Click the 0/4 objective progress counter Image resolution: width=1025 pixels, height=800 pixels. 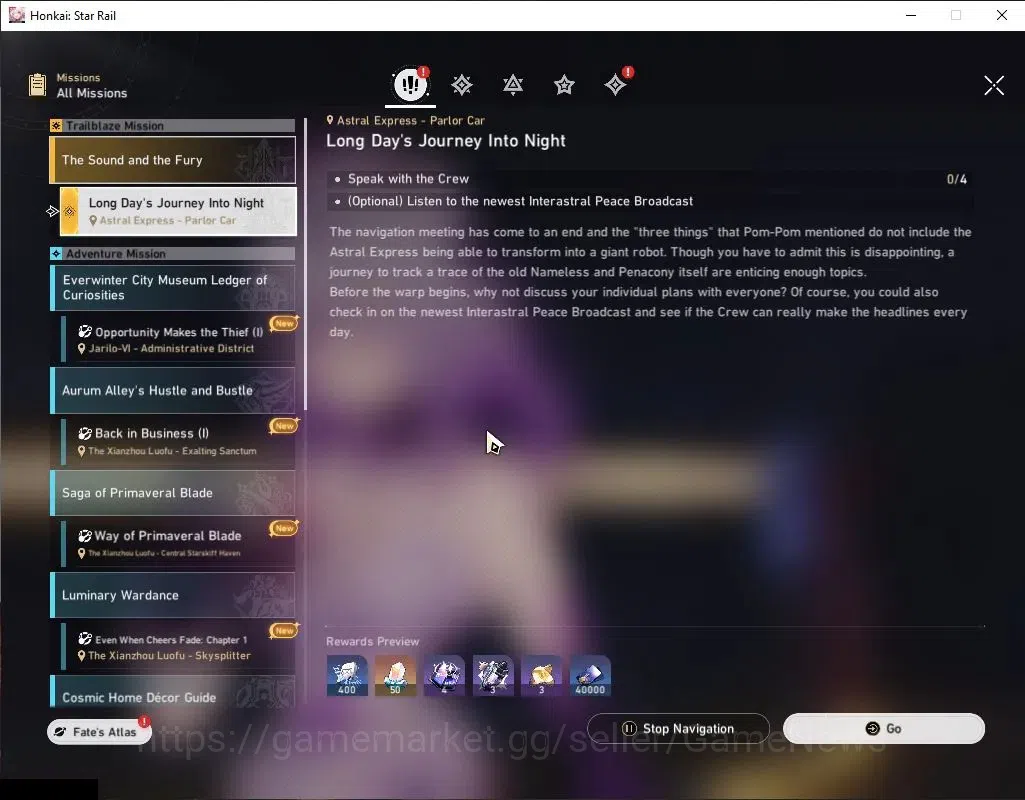pyautogui.click(x=956, y=179)
